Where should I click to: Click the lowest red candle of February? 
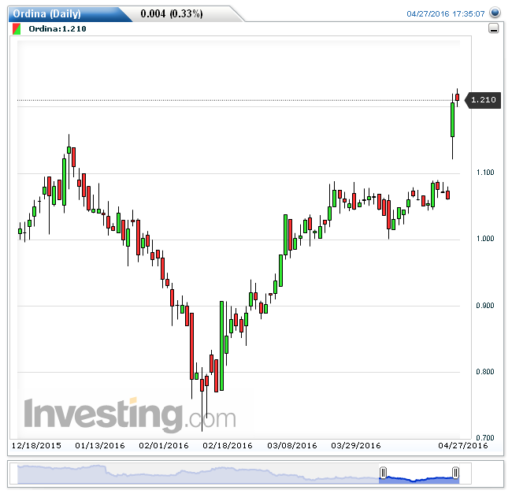(x=202, y=385)
